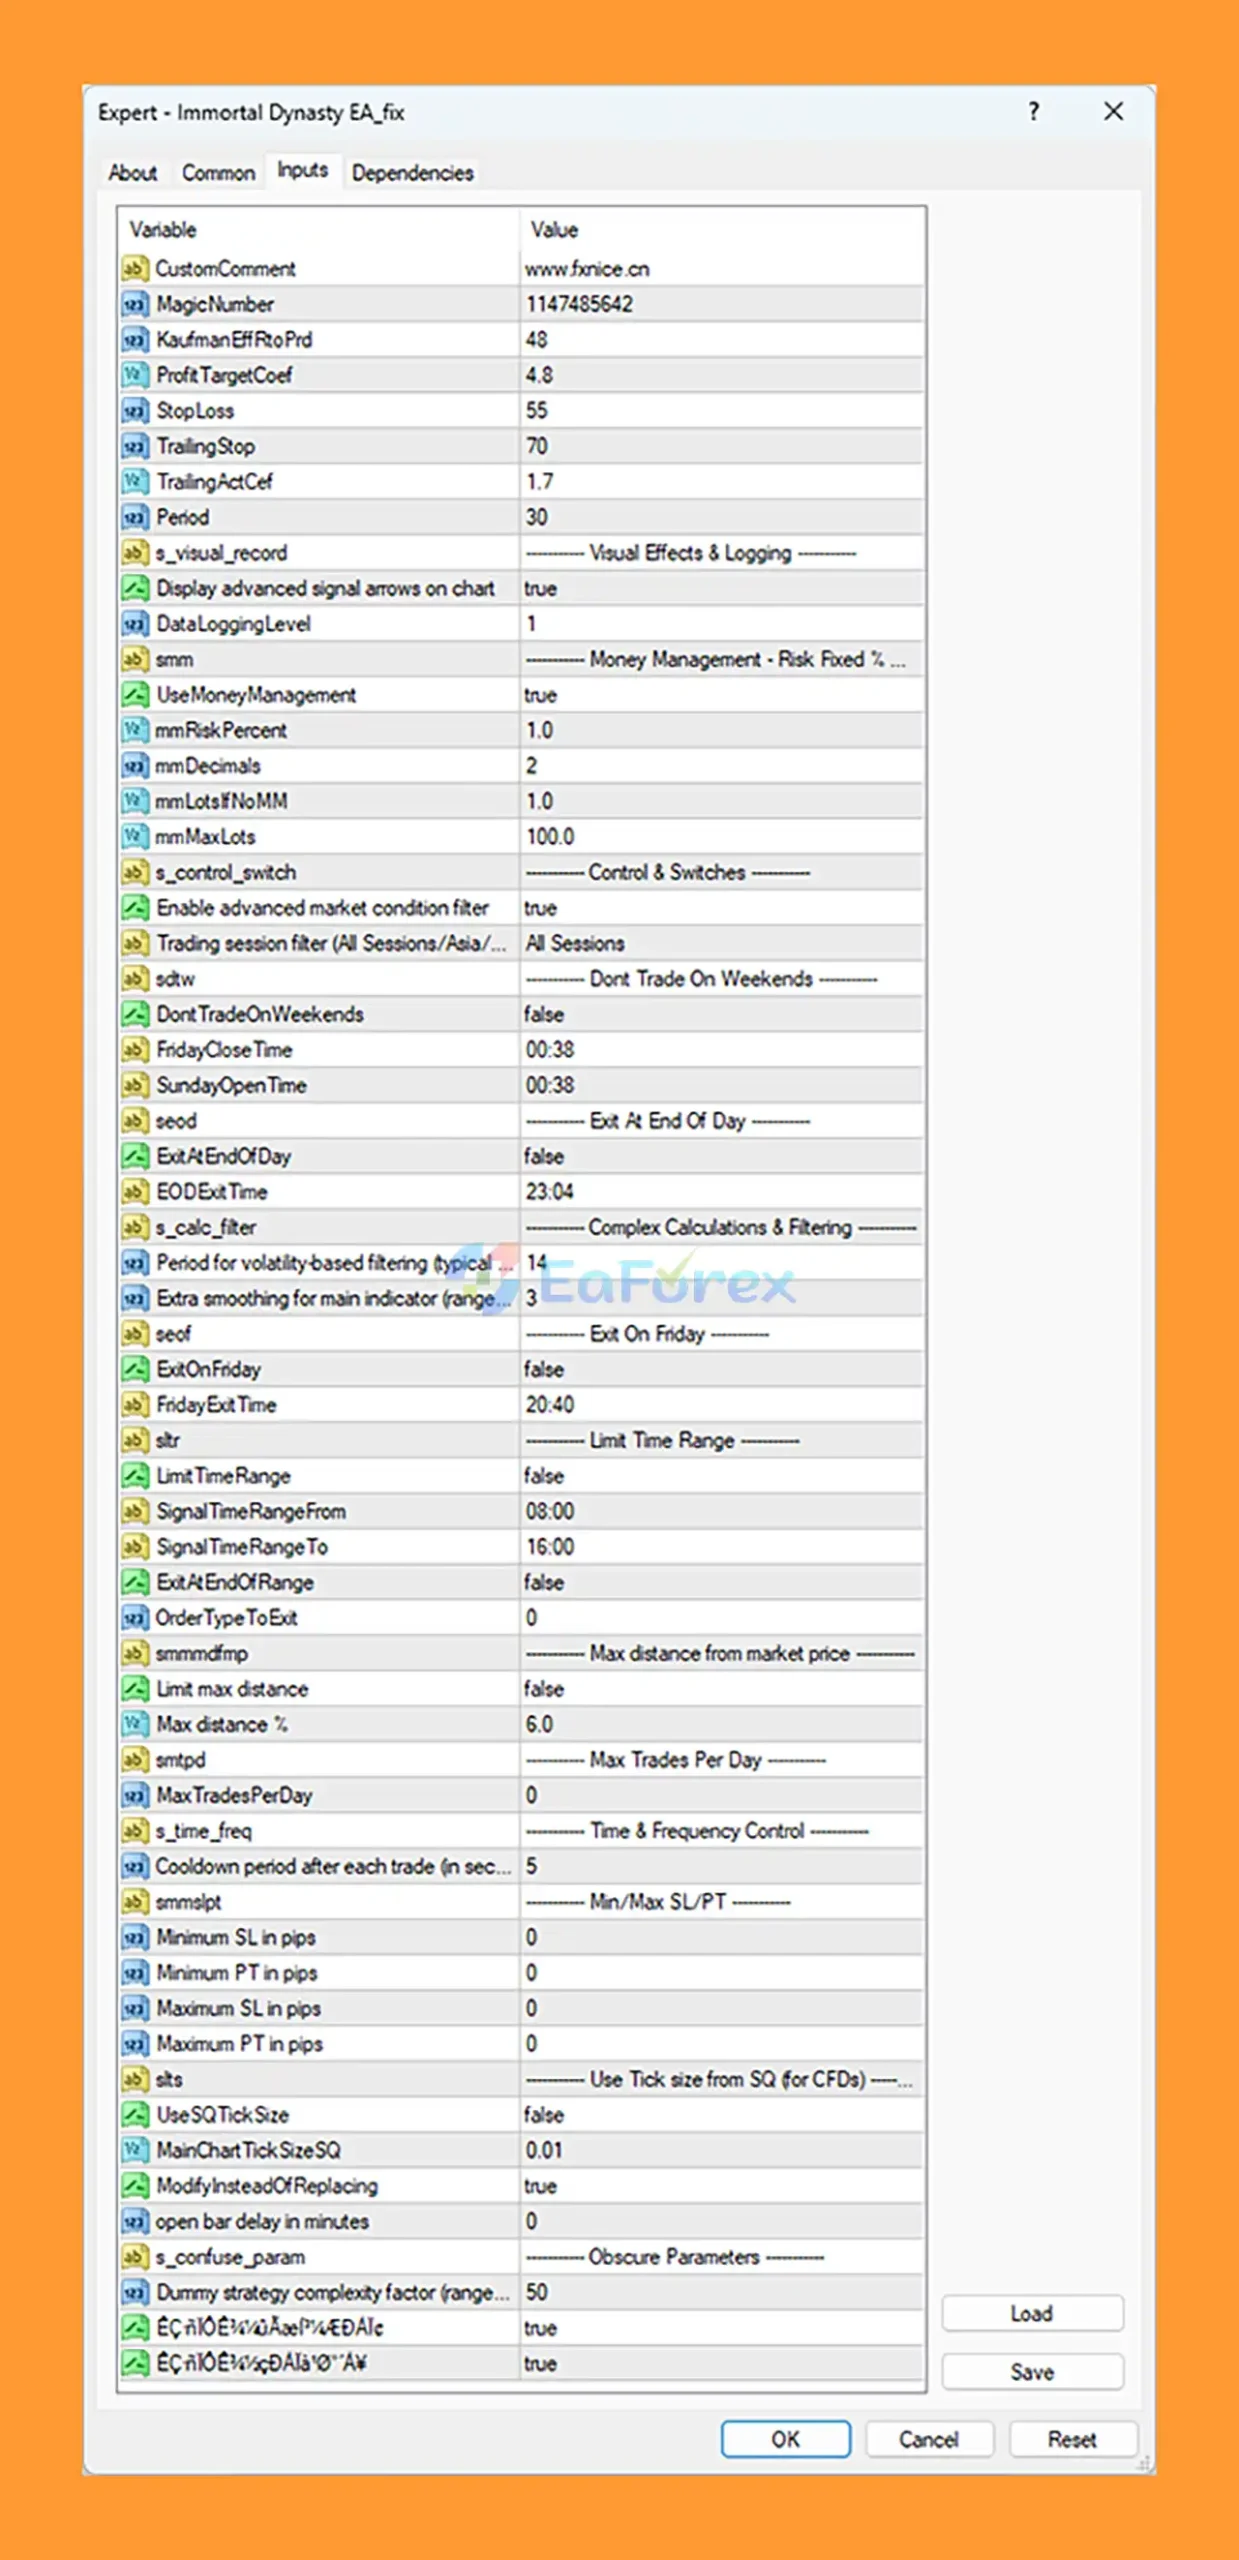Open the UseSQTickSize value selector
The height and width of the screenshot is (2560, 1239).
click(x=720, y=2115)
